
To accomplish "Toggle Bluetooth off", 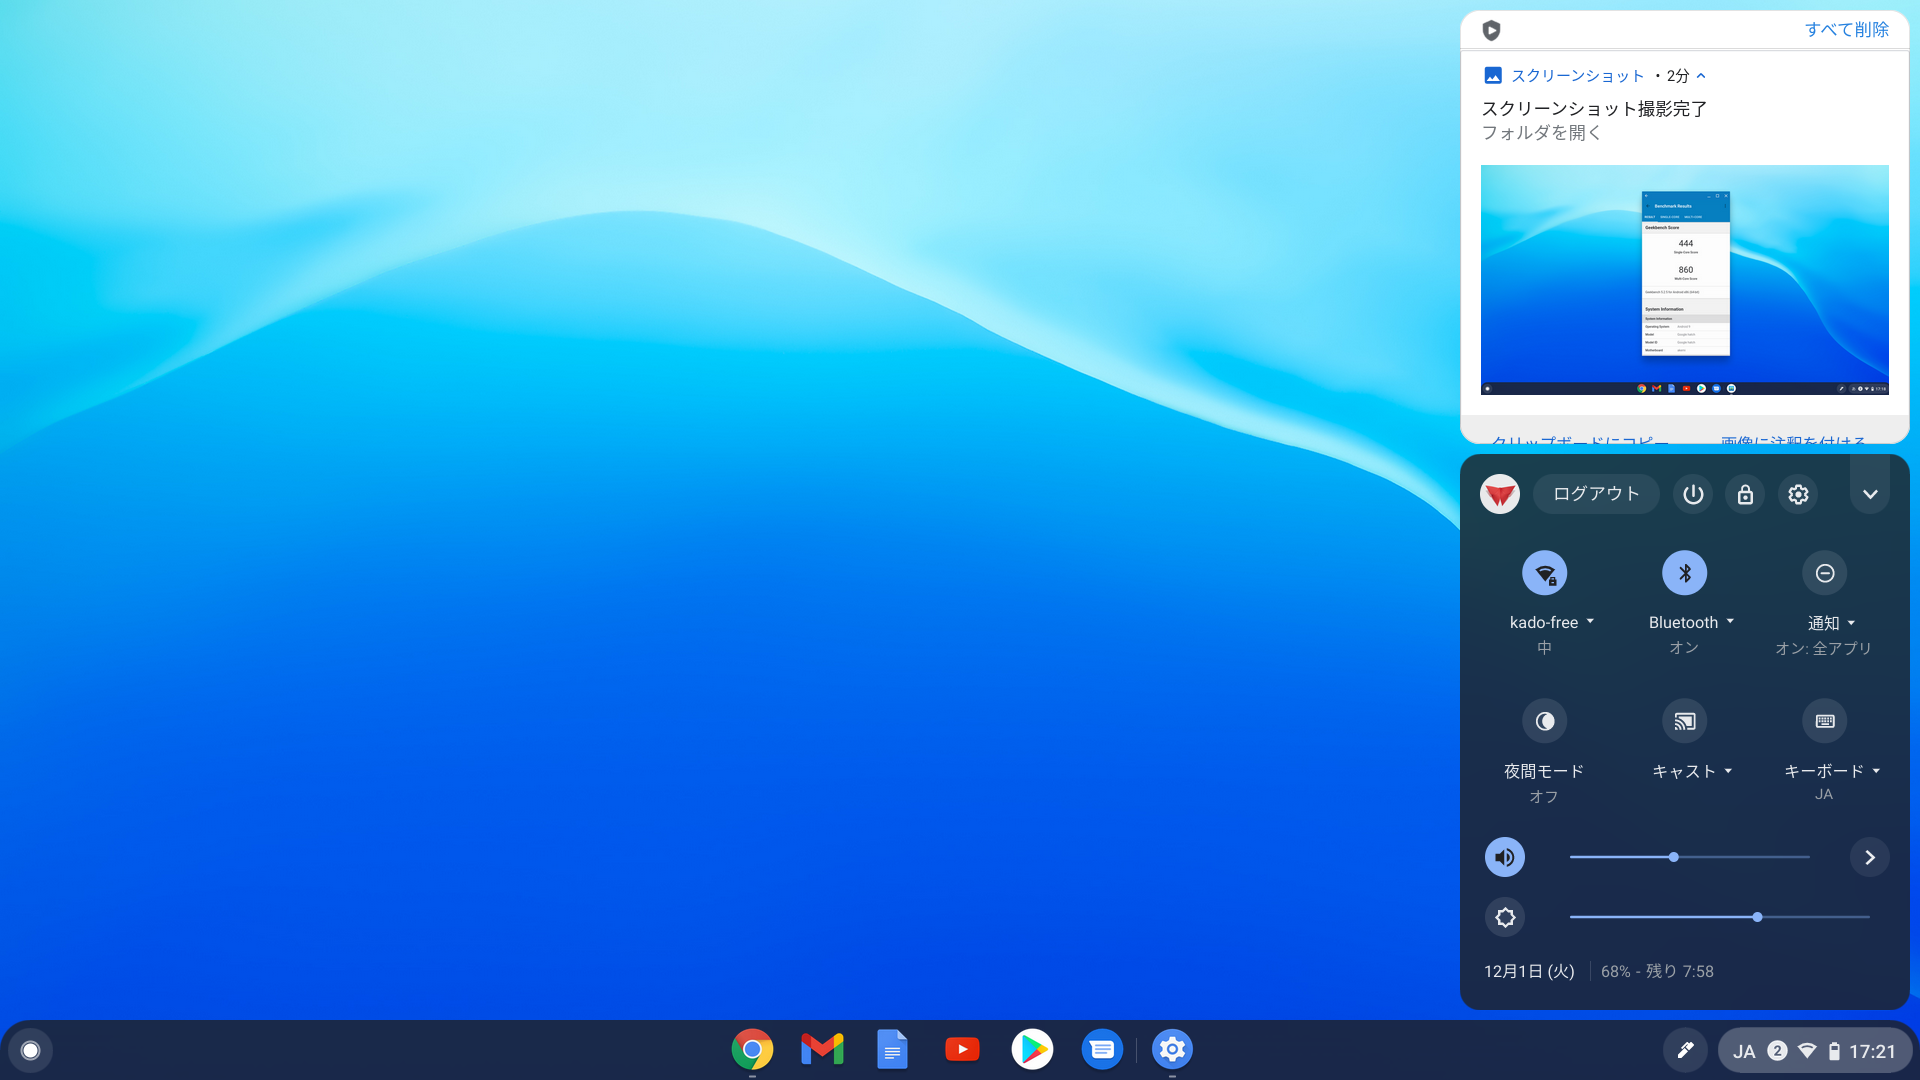I will point(1684,573).
